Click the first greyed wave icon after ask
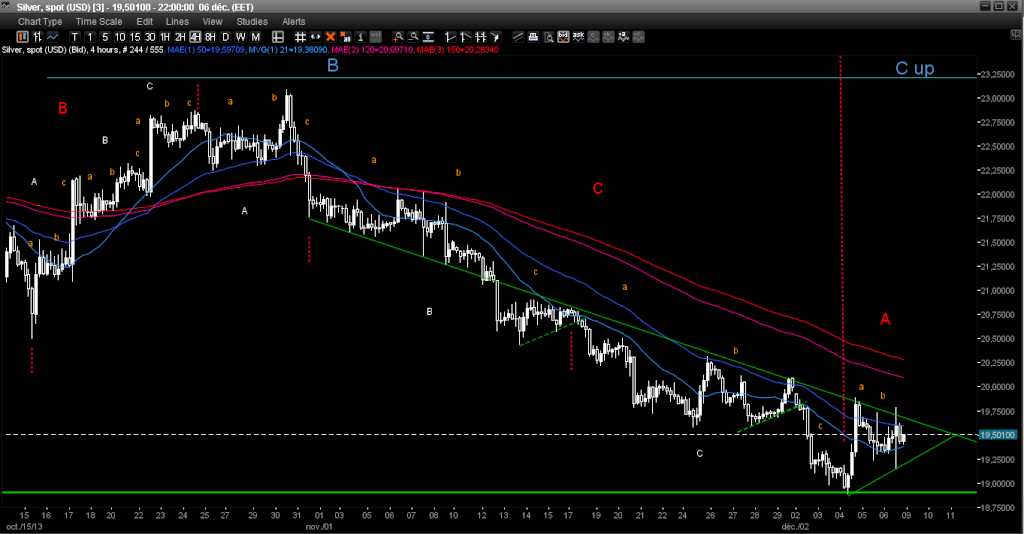The image size is (1024, 534). click(593, 37)
